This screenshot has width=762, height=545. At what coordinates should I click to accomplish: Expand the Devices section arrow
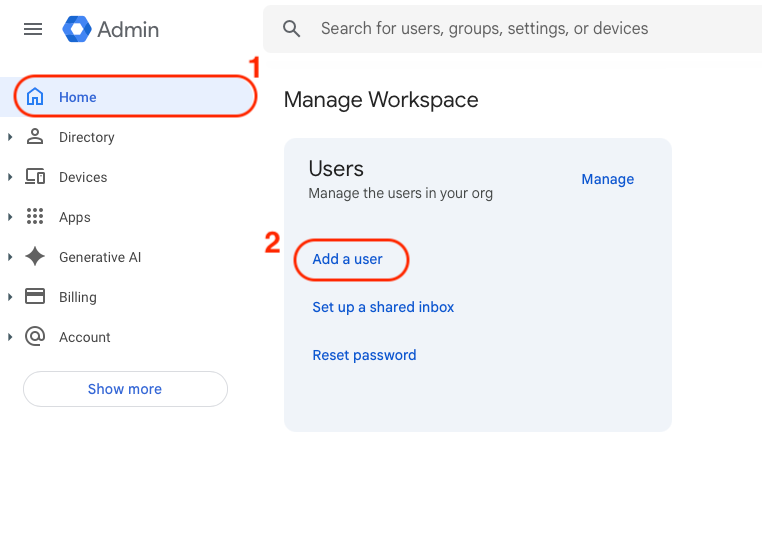click(x=10, y=177)
